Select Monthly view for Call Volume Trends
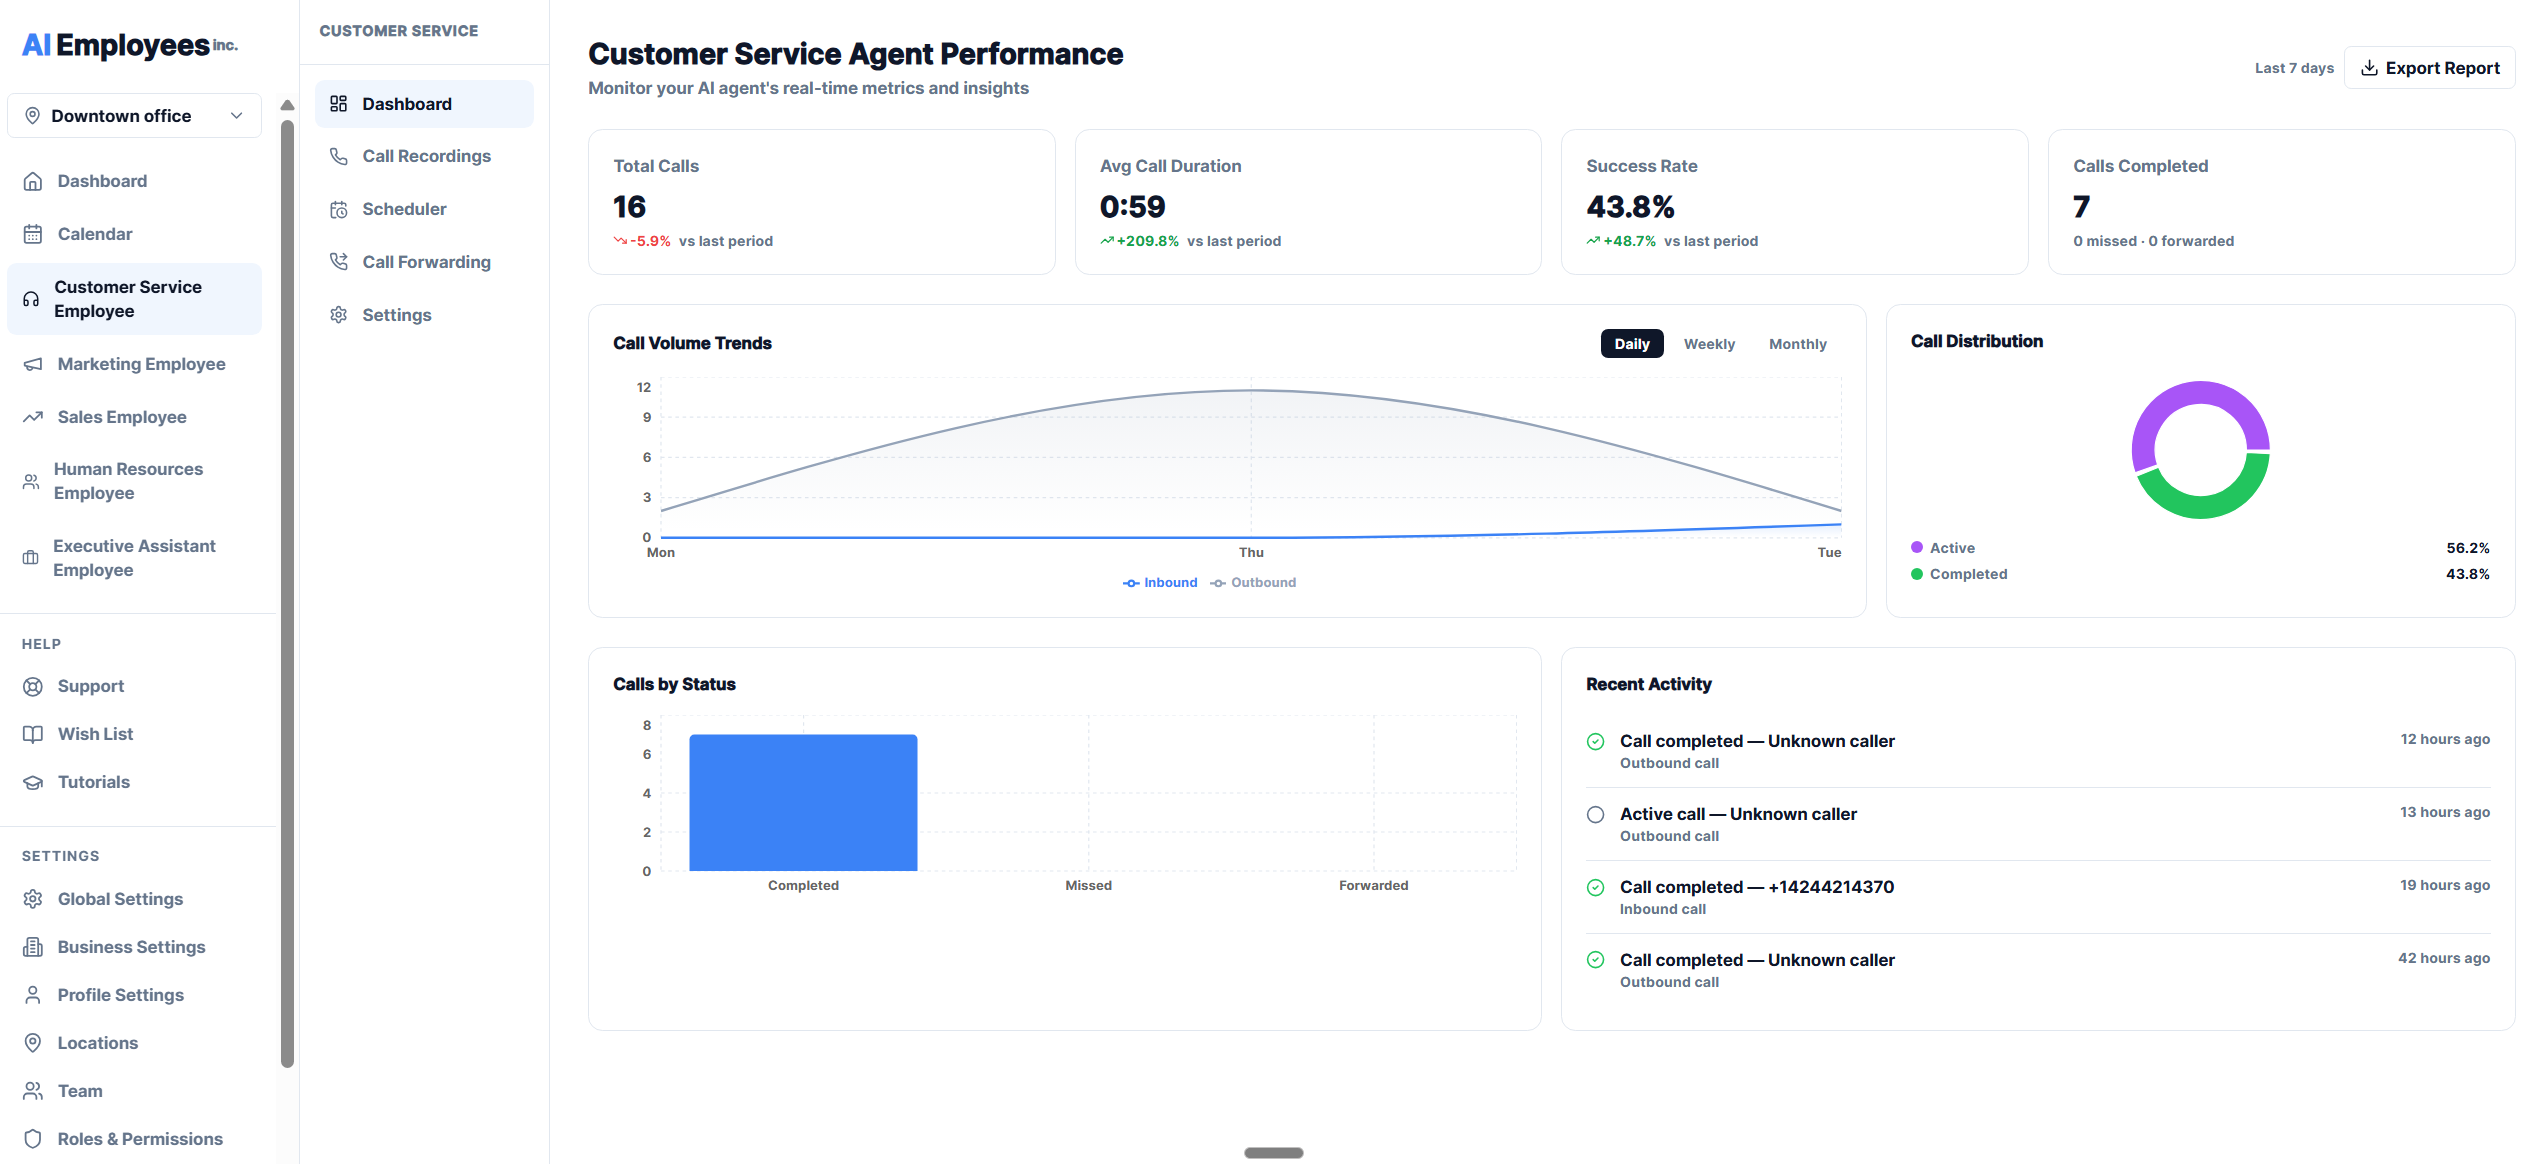 tap(1797, 343)
